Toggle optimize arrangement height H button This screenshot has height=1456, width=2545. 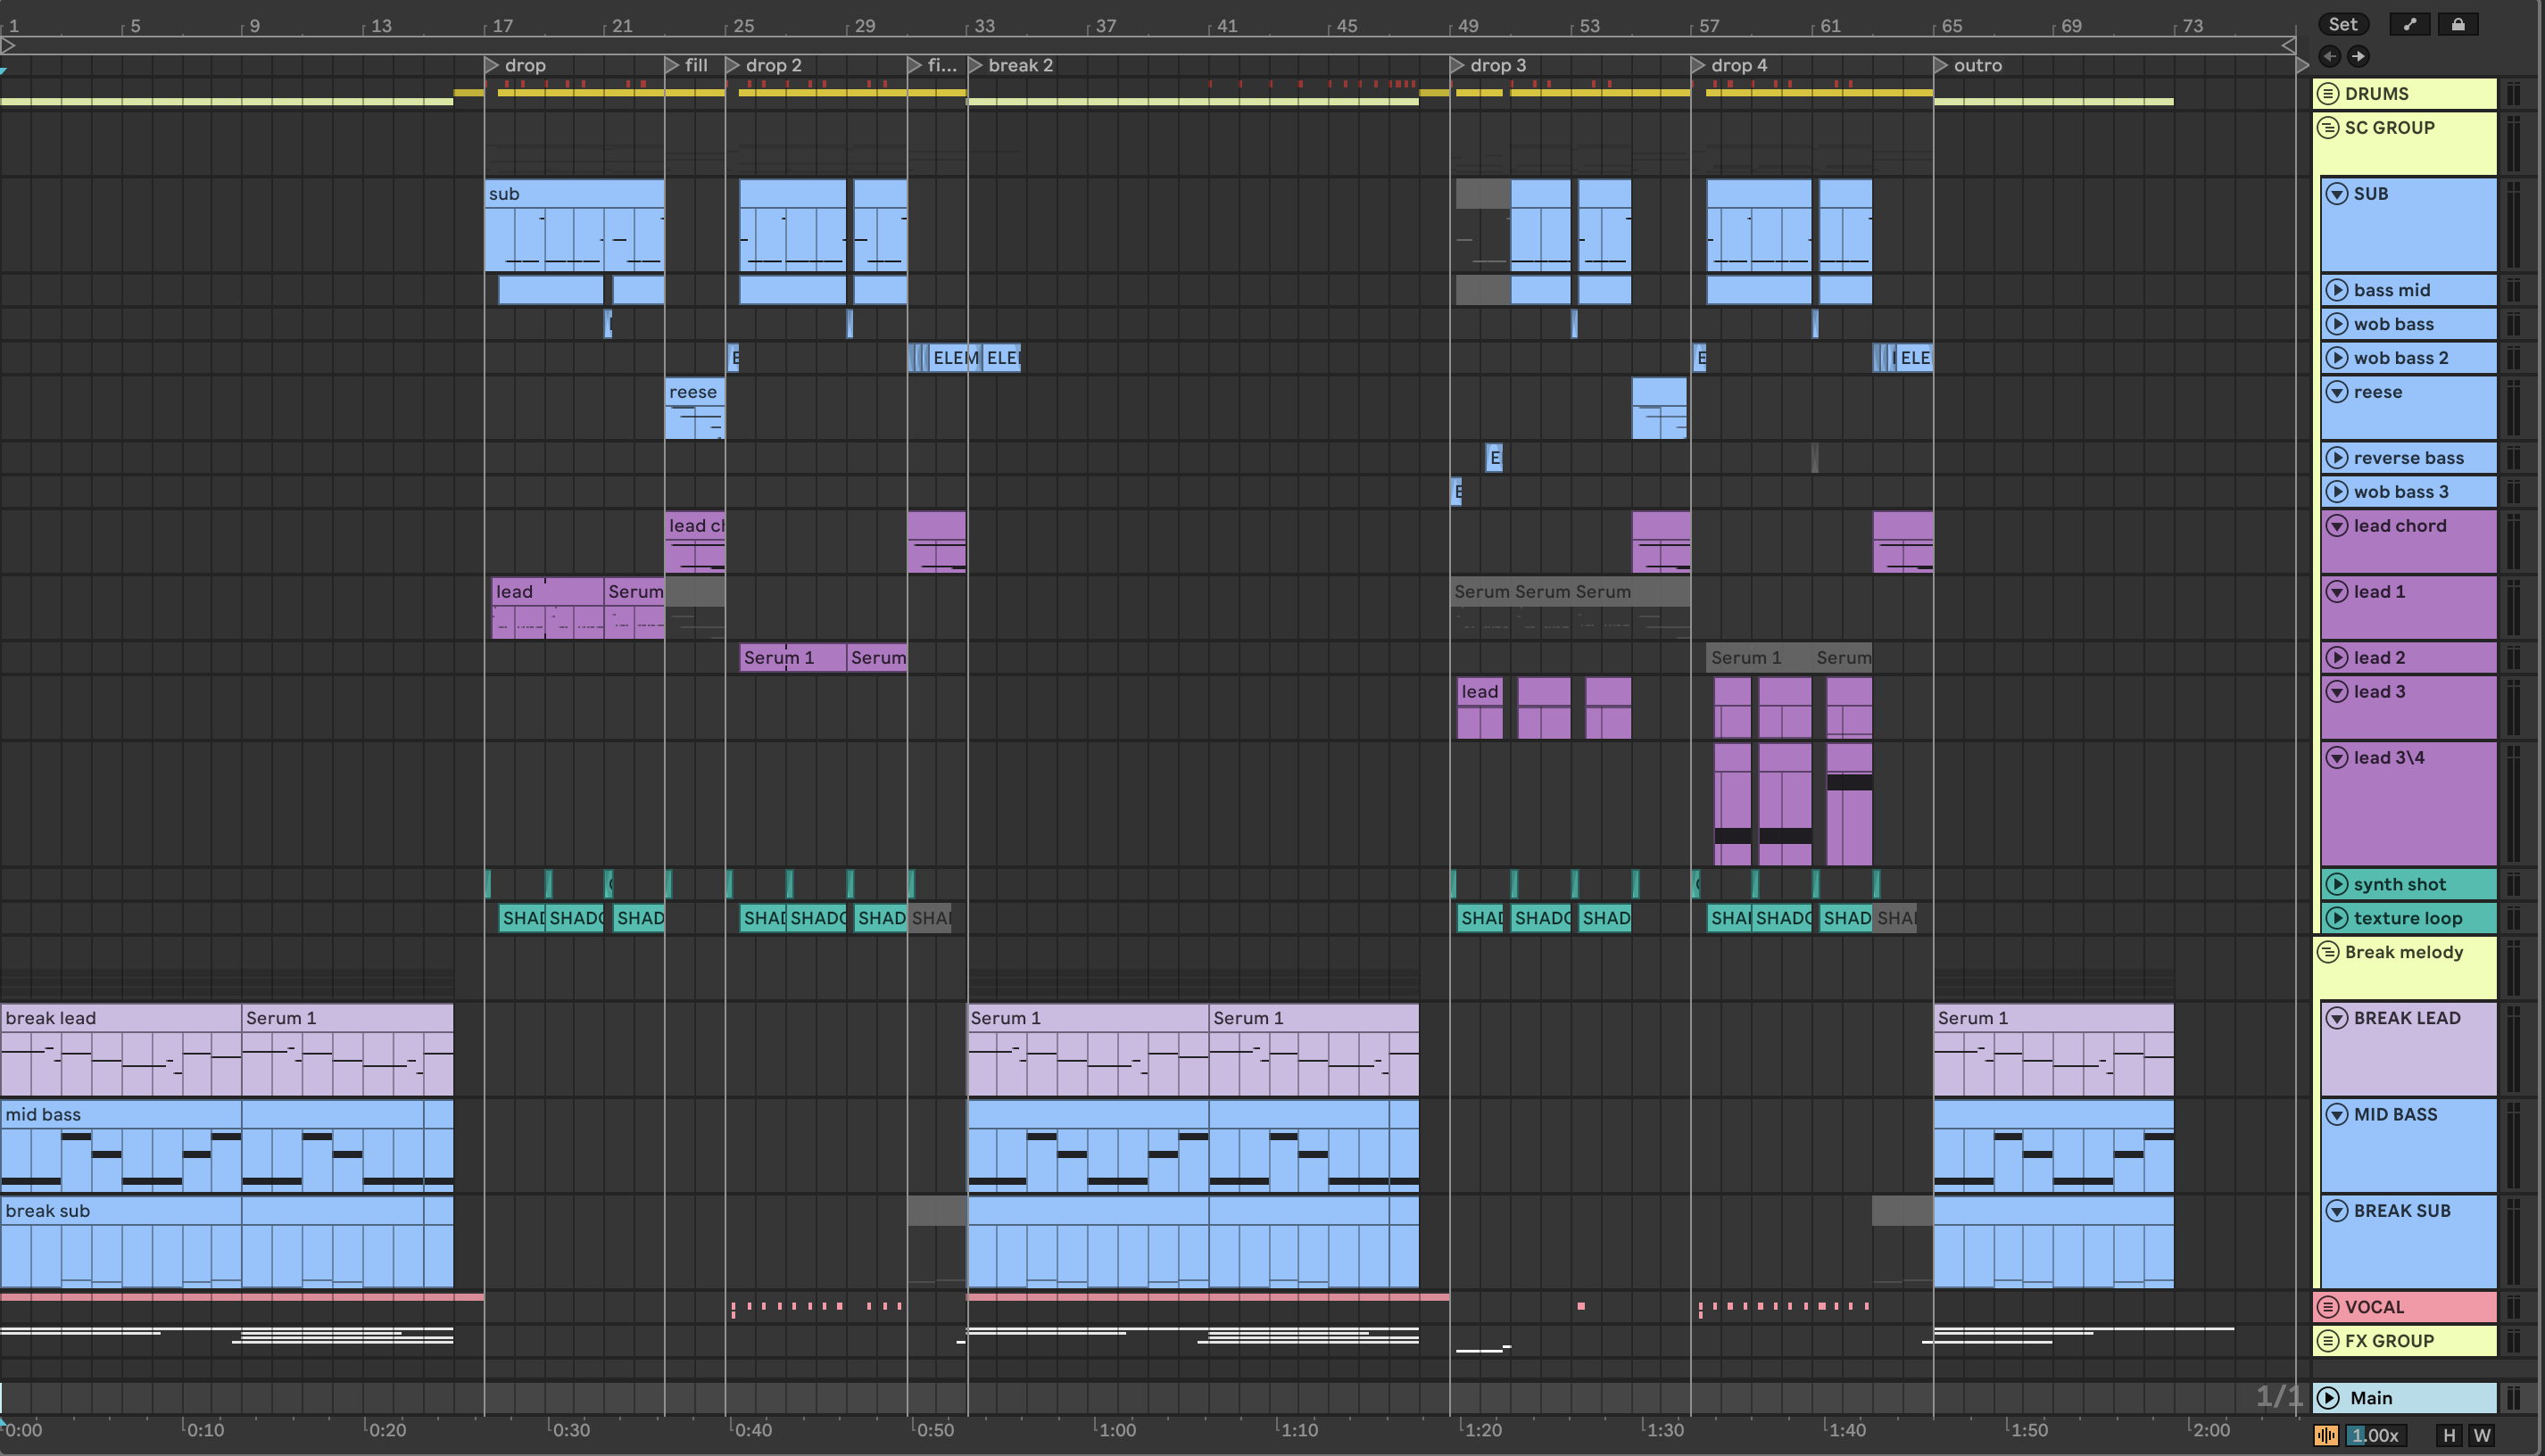click(x=2449, y=1436)
